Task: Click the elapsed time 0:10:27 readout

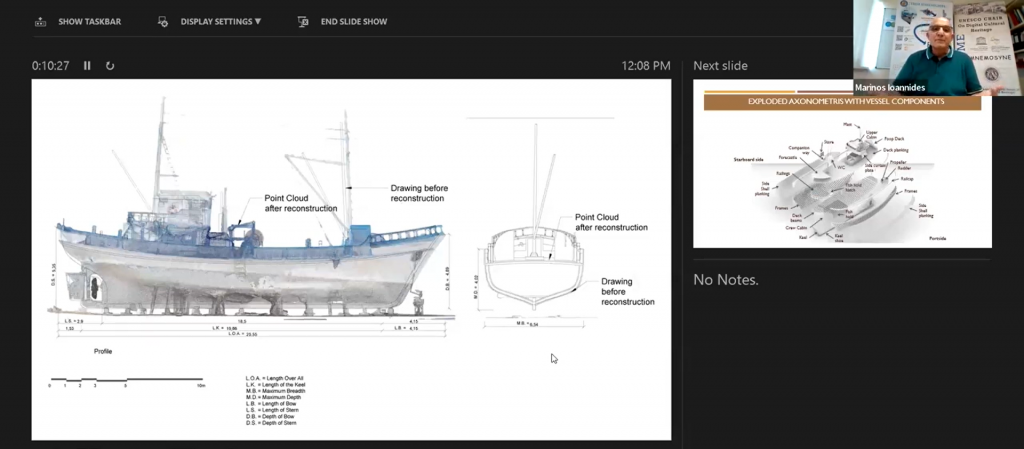Action: (50, 65)
